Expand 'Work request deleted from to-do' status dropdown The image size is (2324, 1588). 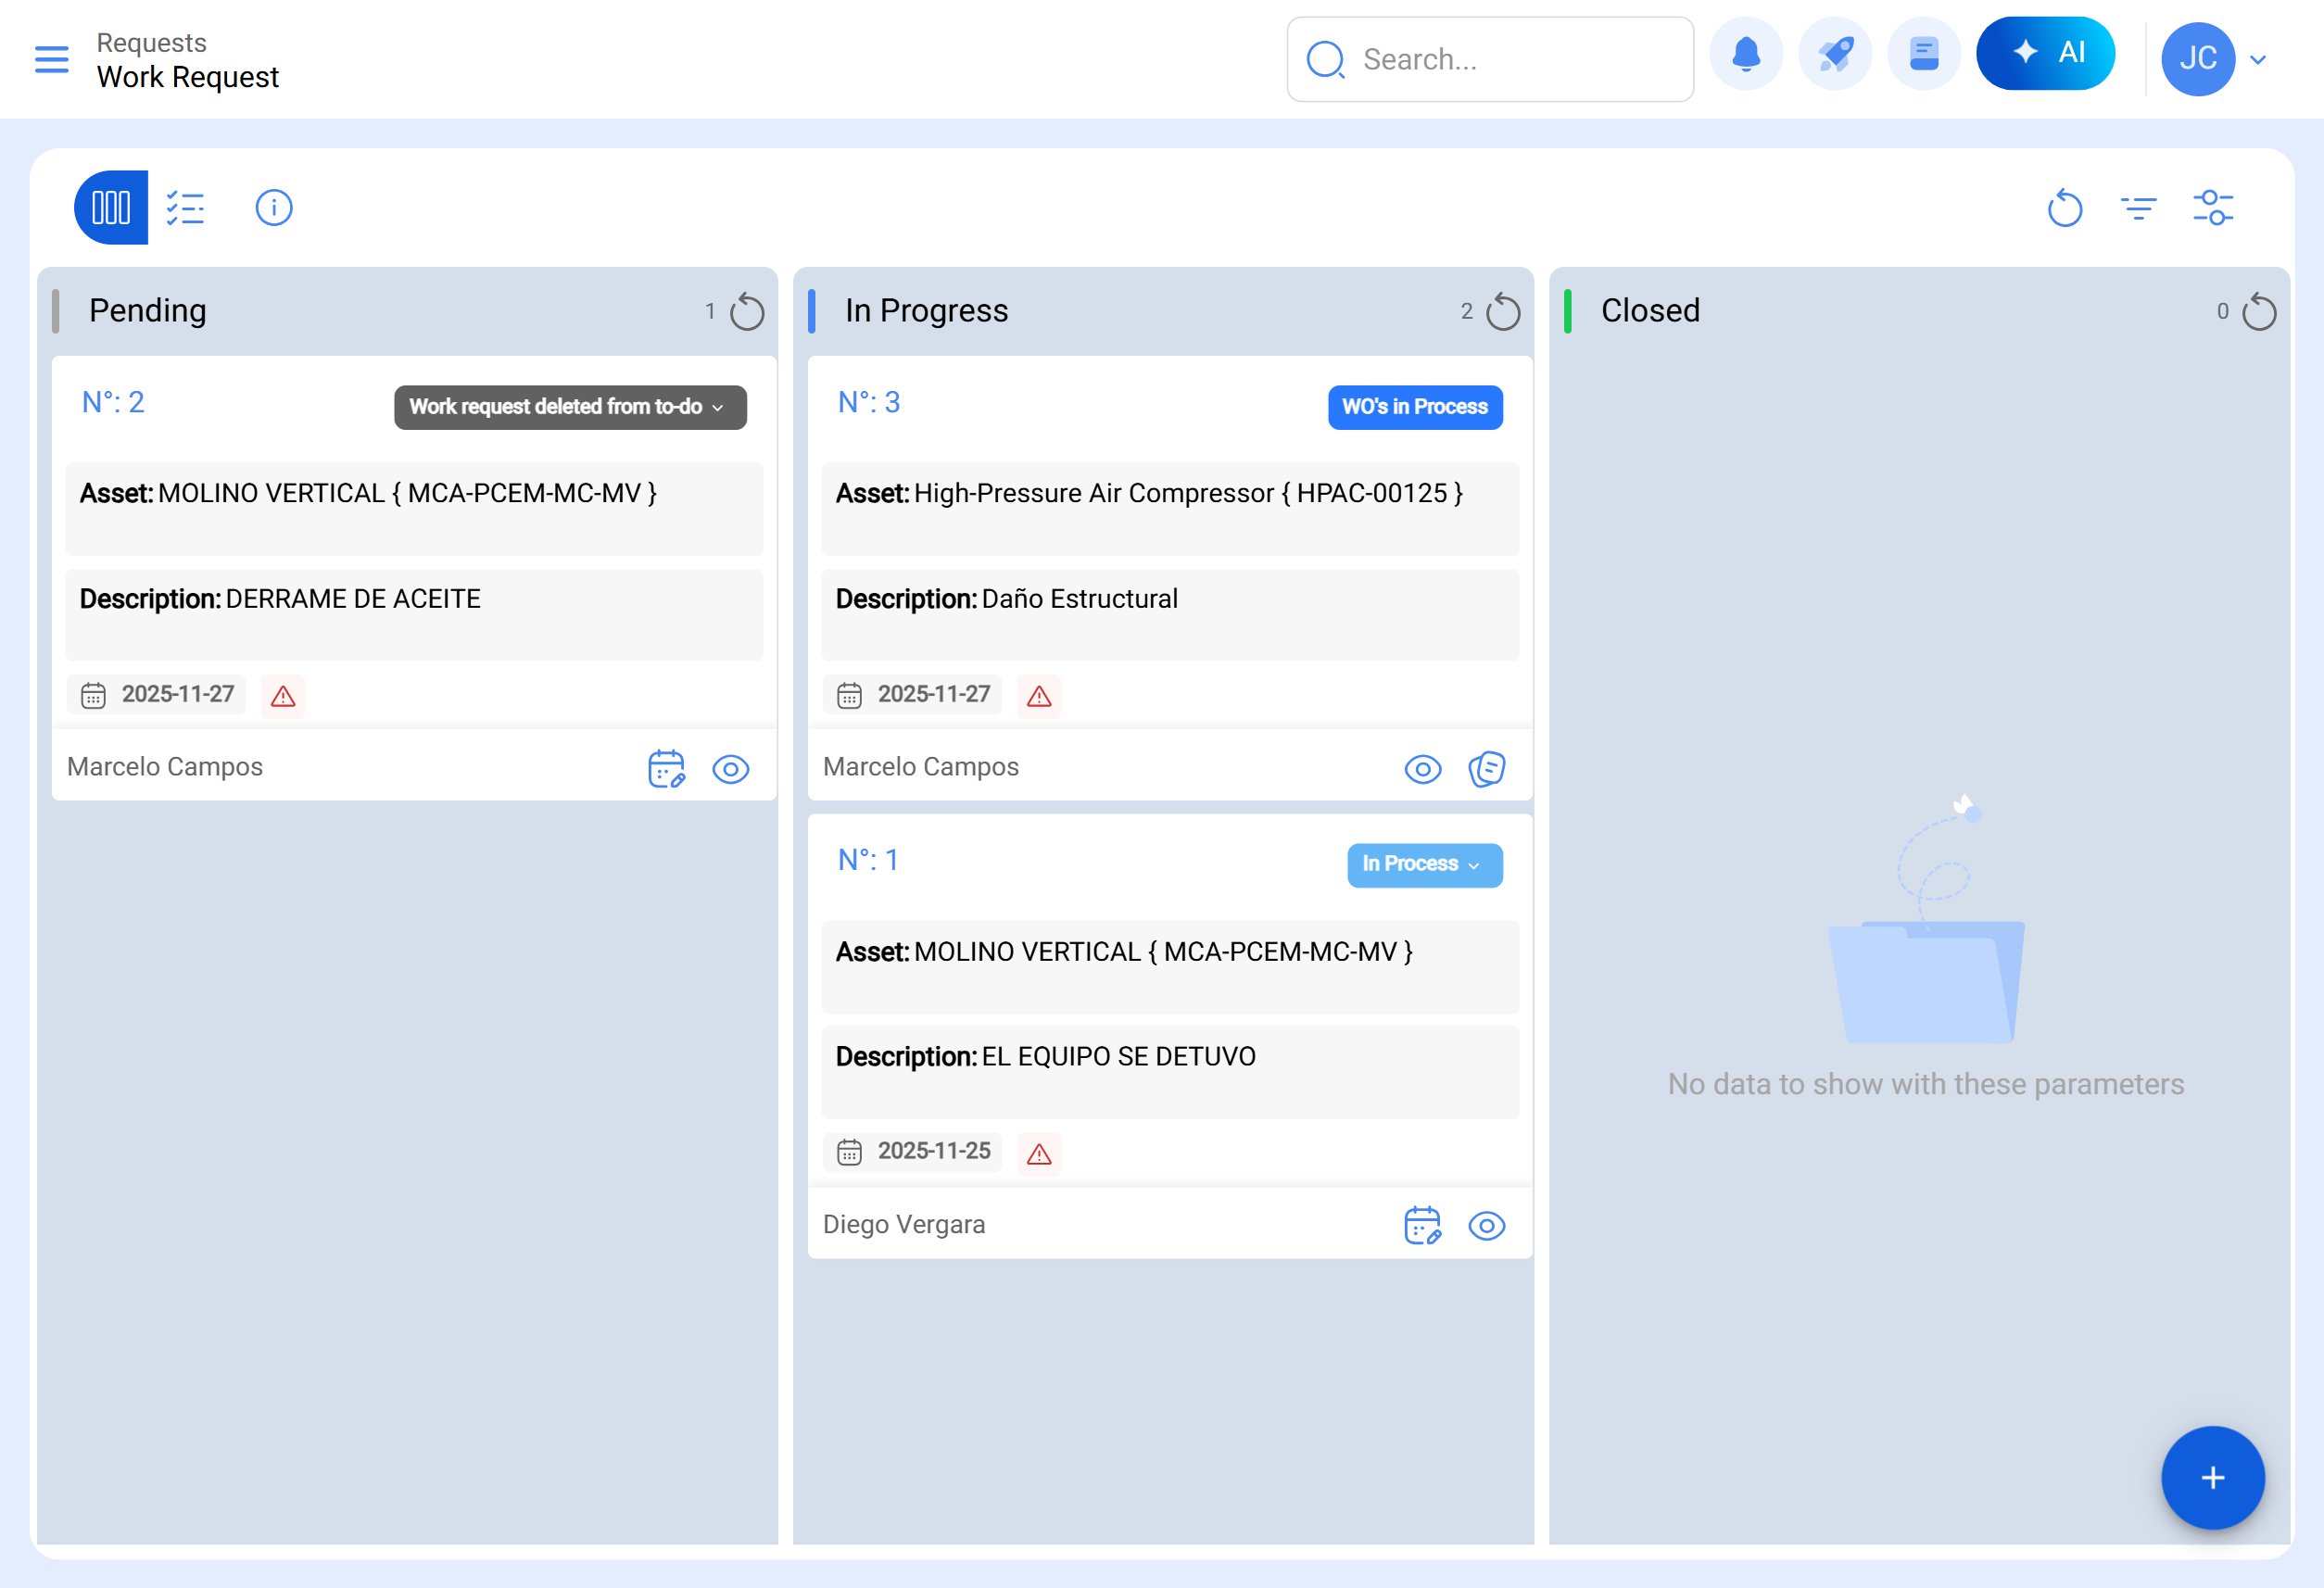570,407
